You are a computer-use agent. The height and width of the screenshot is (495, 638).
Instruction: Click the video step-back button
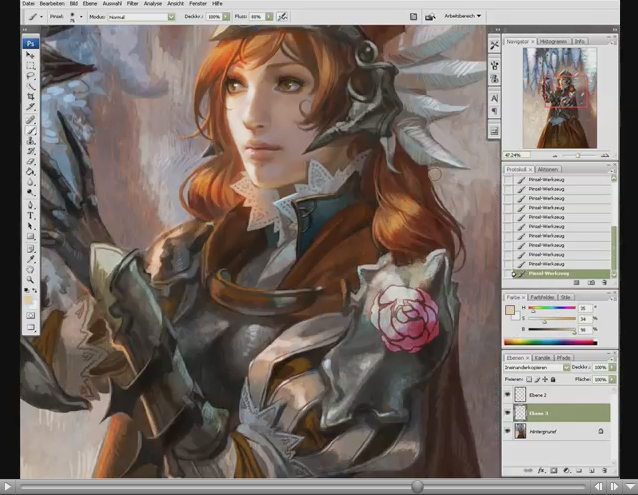tap(598, 486)
